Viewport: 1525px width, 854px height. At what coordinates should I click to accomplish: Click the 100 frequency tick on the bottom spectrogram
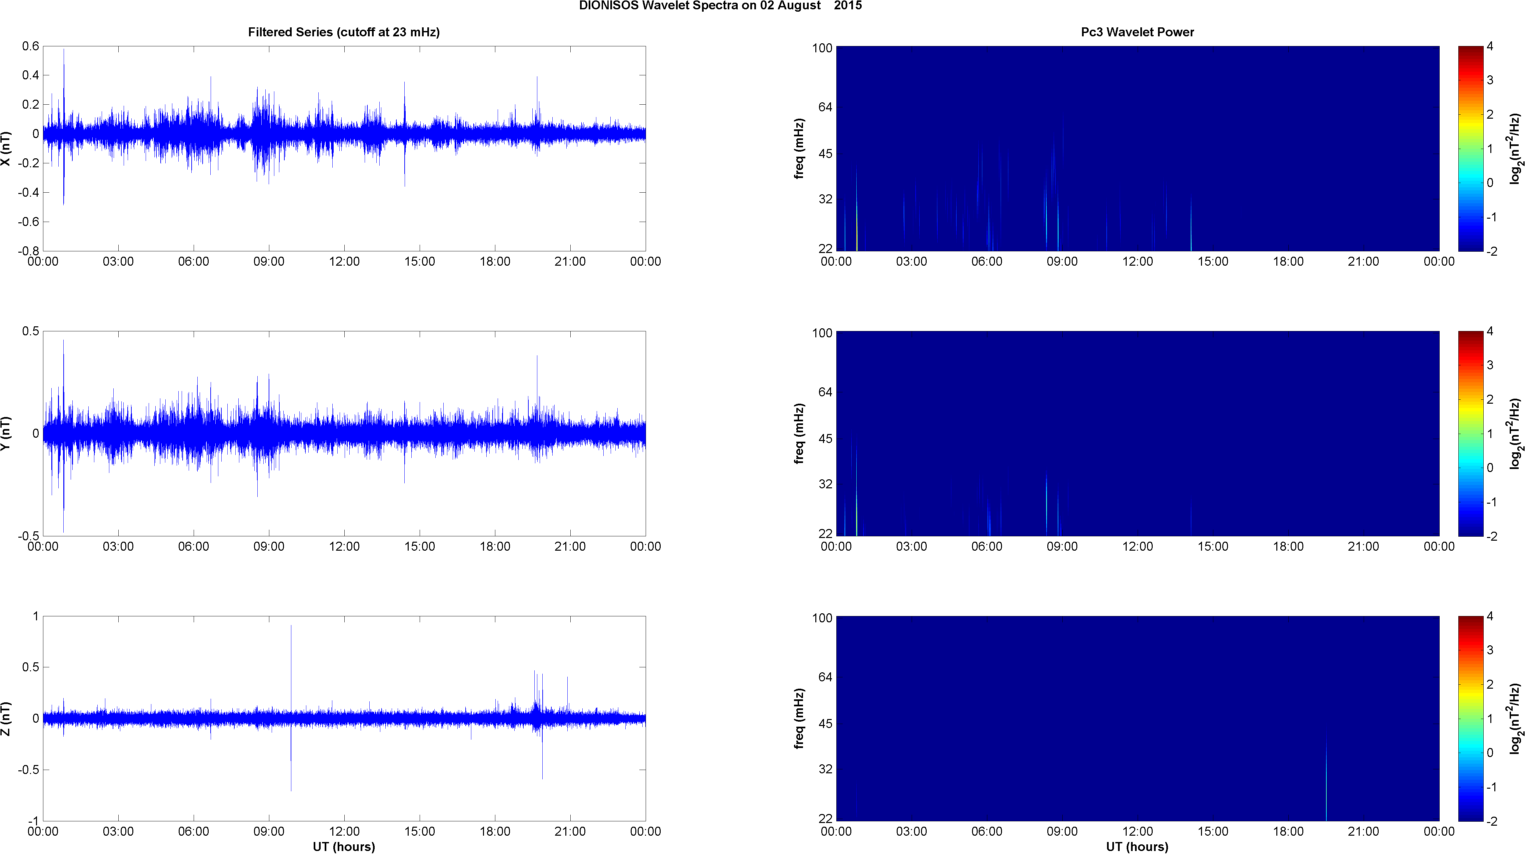point(822,618)
